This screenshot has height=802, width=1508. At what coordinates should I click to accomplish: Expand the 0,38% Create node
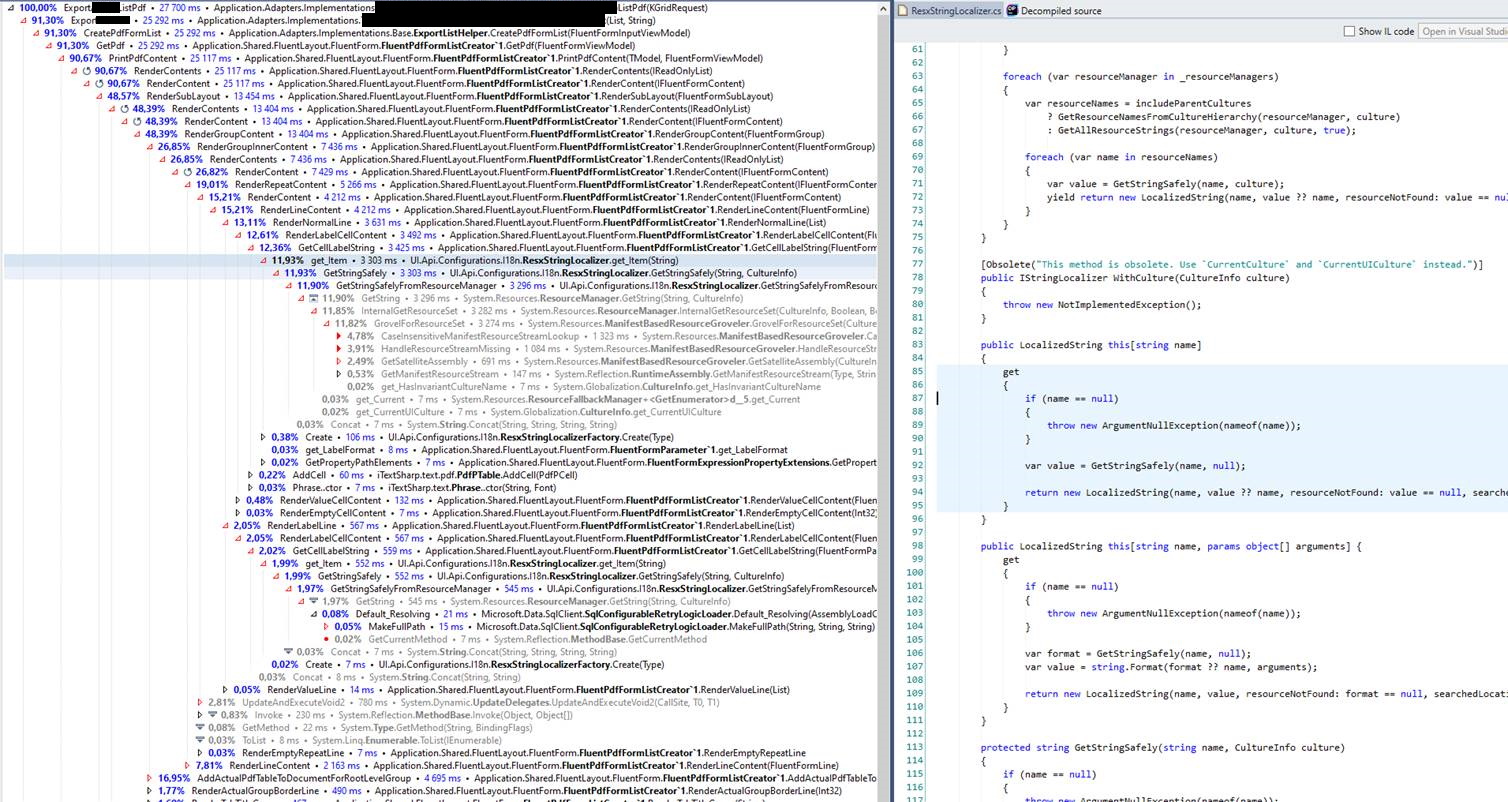tap(263, 437)
